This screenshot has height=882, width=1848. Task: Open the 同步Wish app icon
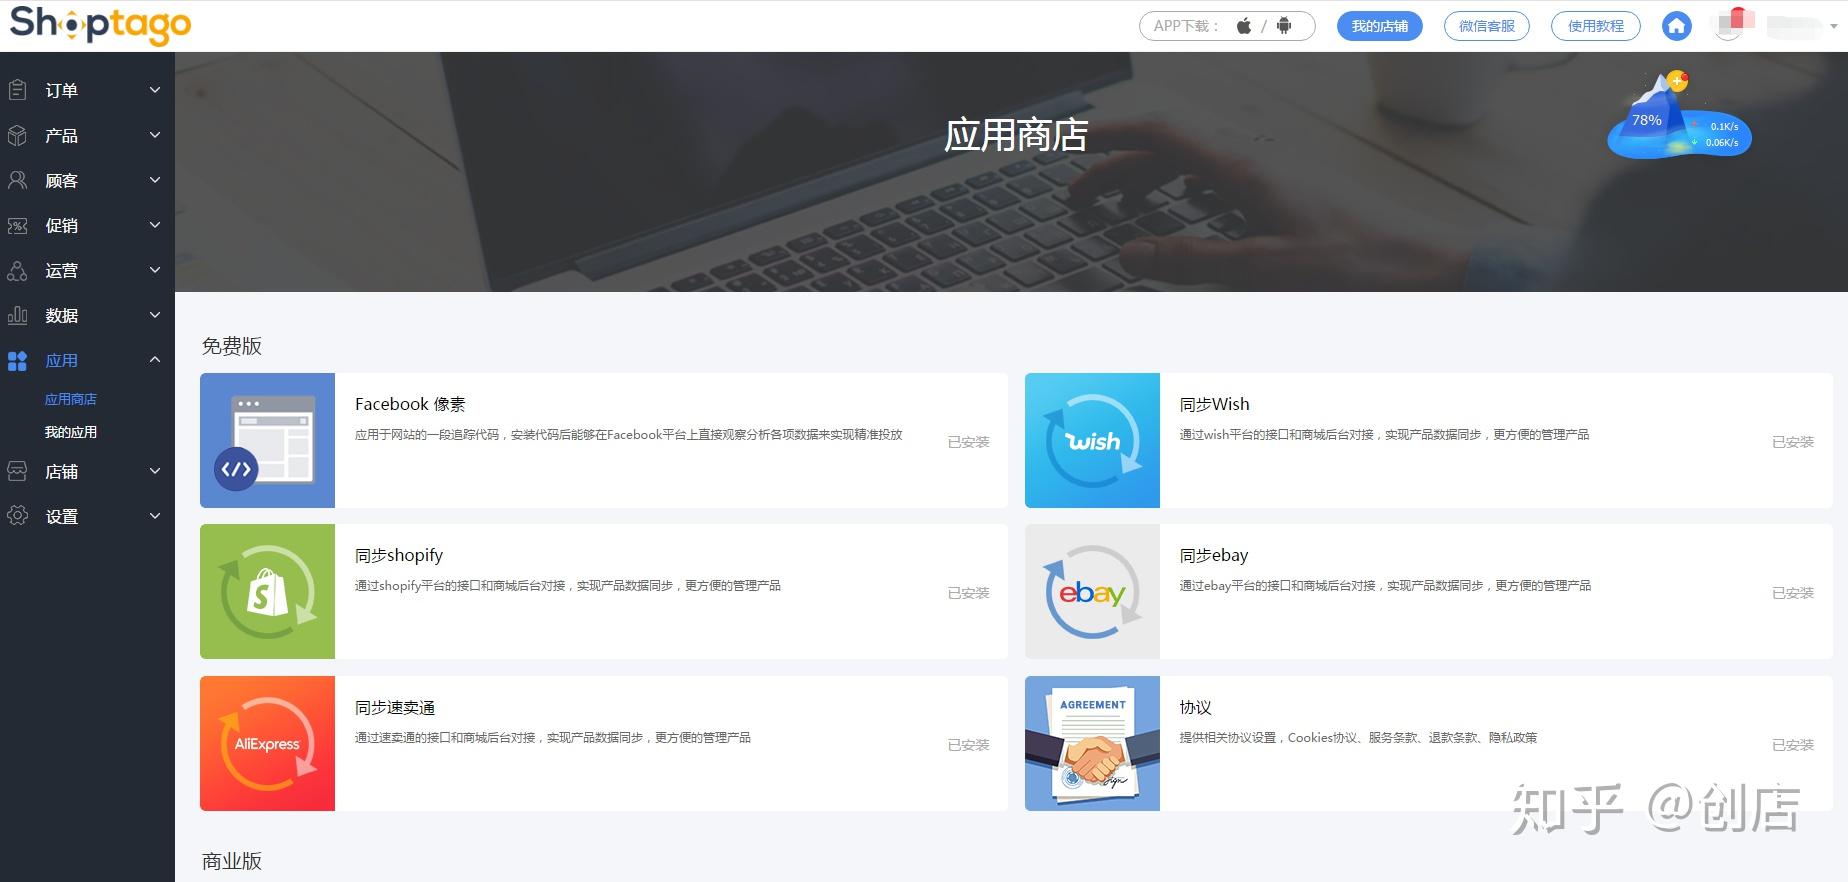tap(1092, 440)
